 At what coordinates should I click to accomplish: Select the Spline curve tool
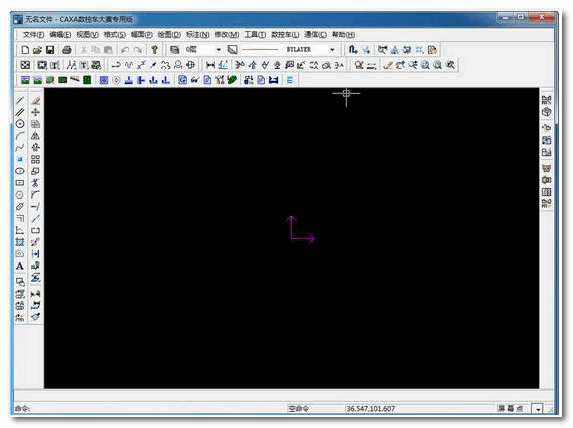coord(20,147)
